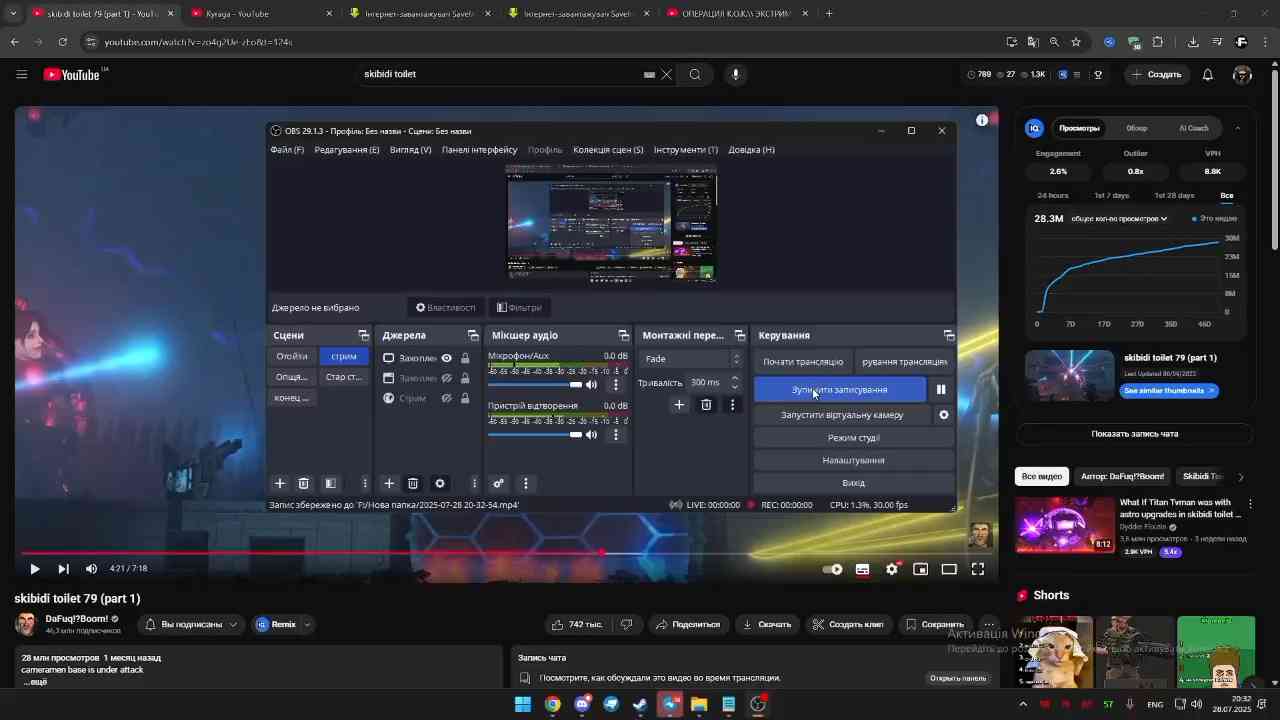Enable theater mode in the video player
This screenshot has height=720, width=1280.
948,568
